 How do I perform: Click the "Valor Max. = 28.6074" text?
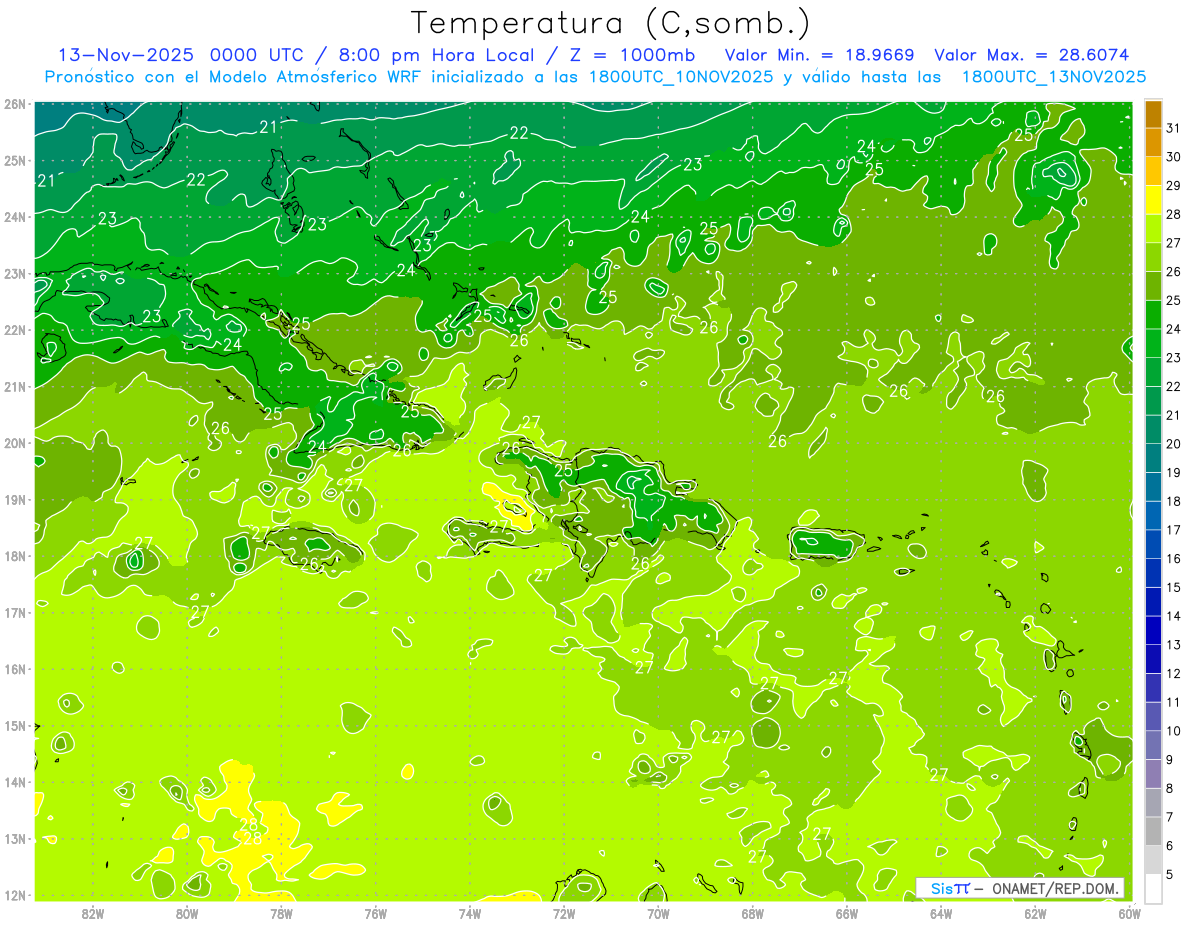click(1033, 55)
